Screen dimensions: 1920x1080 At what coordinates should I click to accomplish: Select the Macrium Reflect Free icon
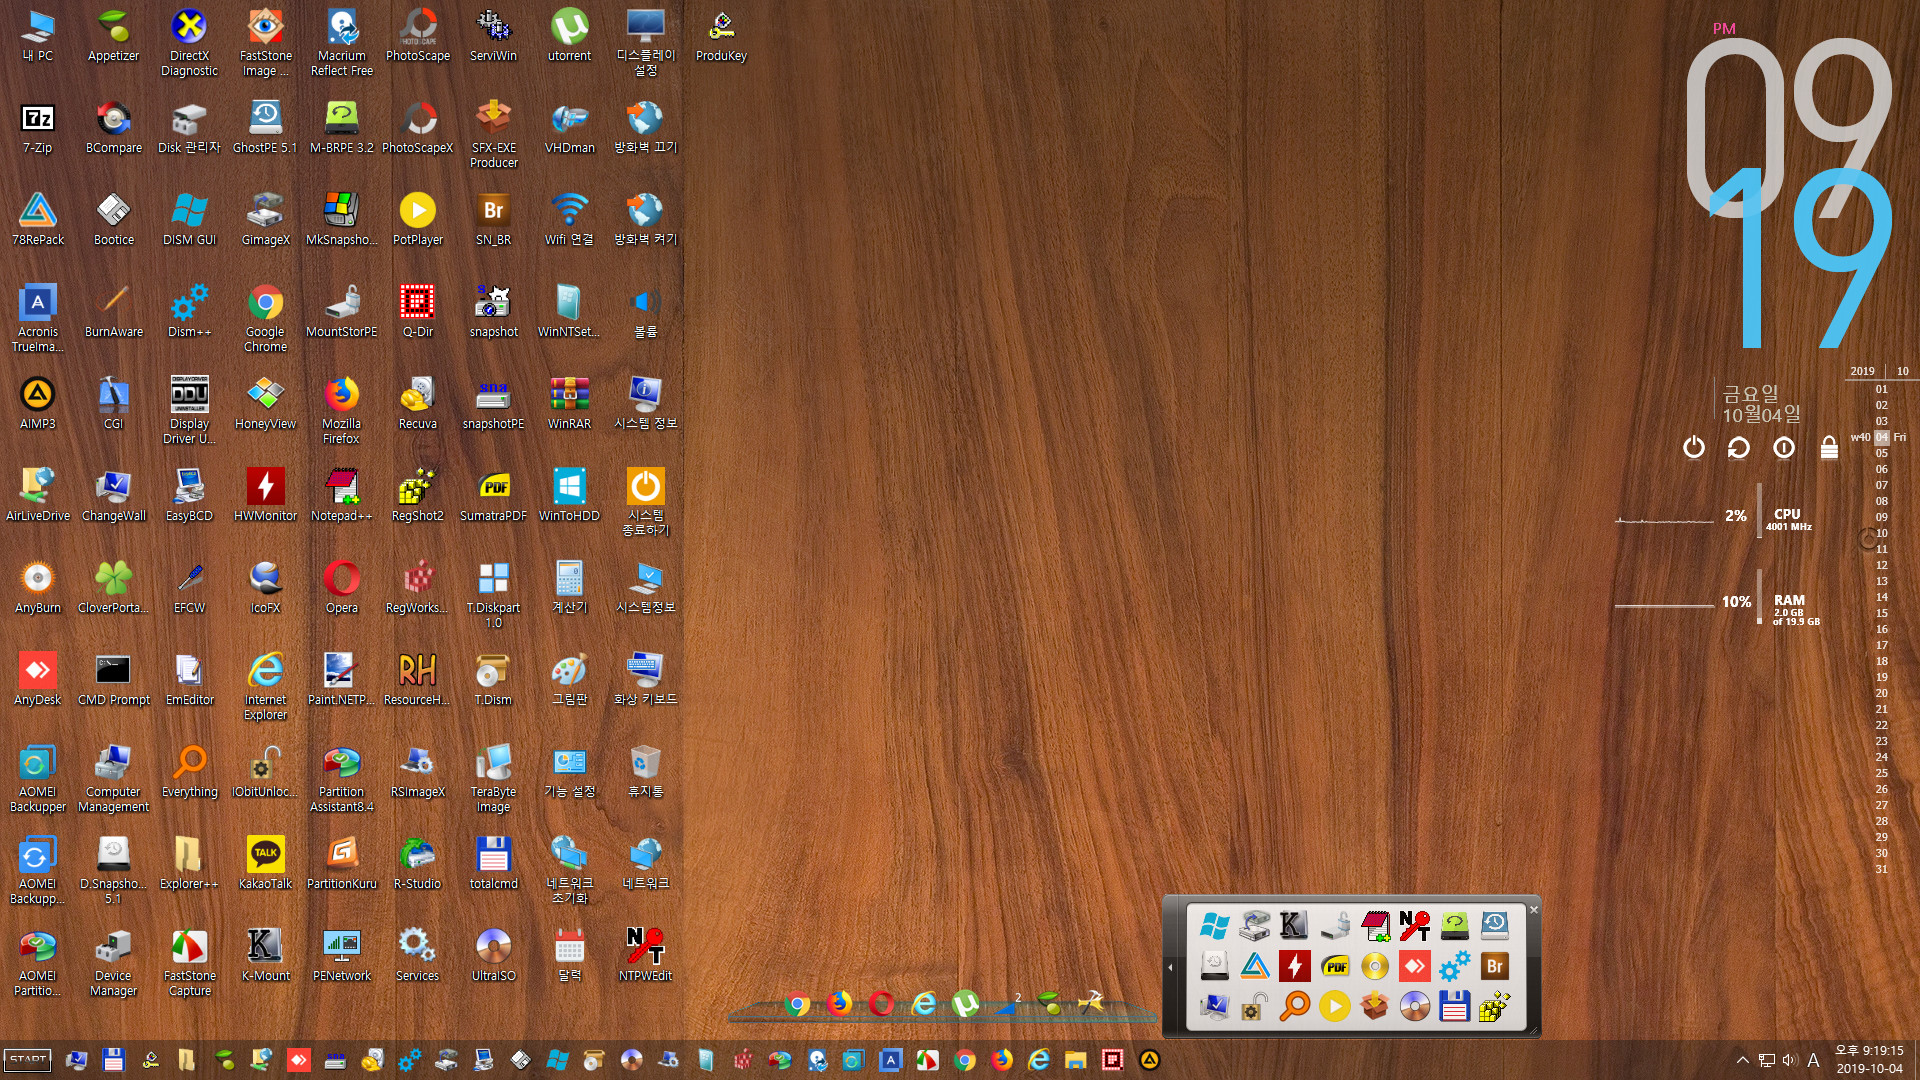coord(341,42)
